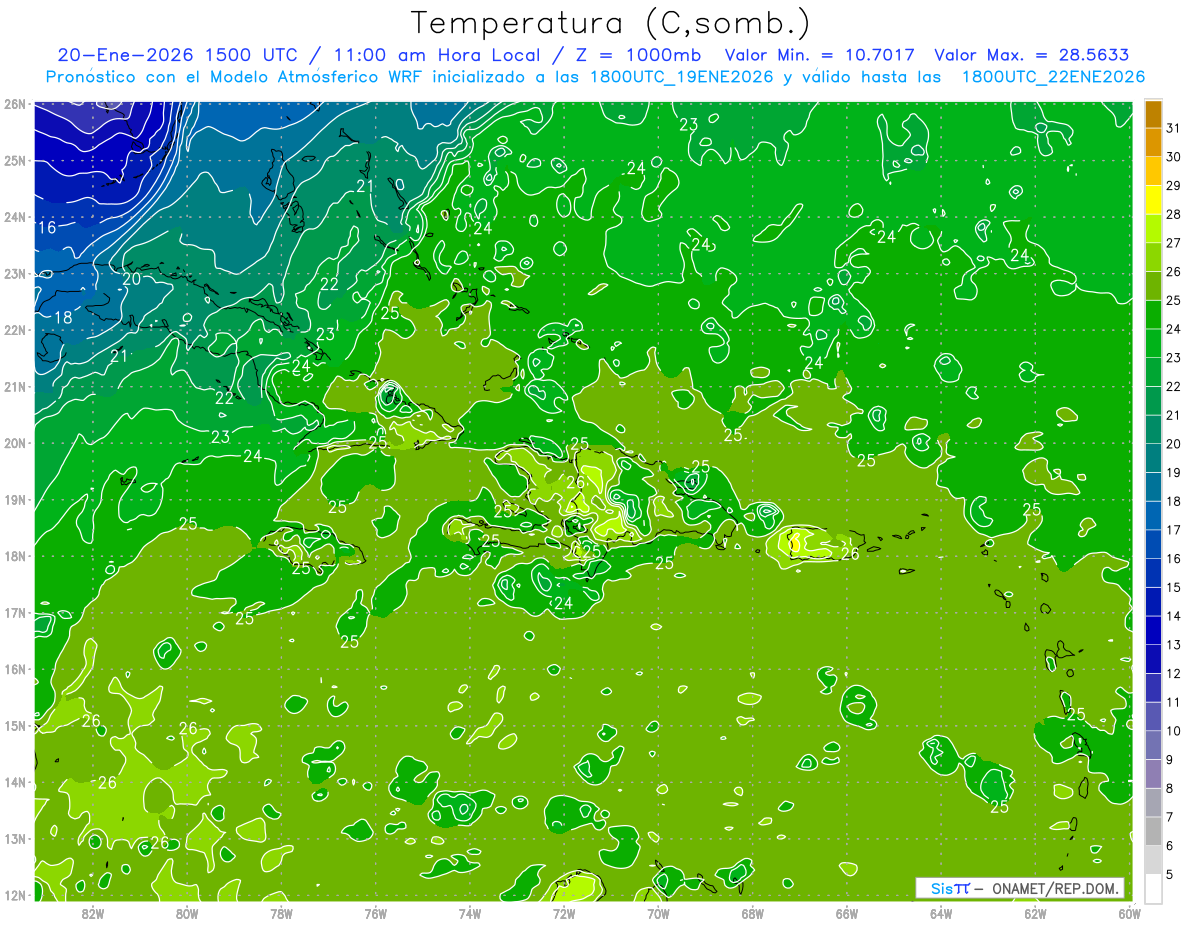
Task: Click the latitude axis label 26N
Action: tap(14, 104)
